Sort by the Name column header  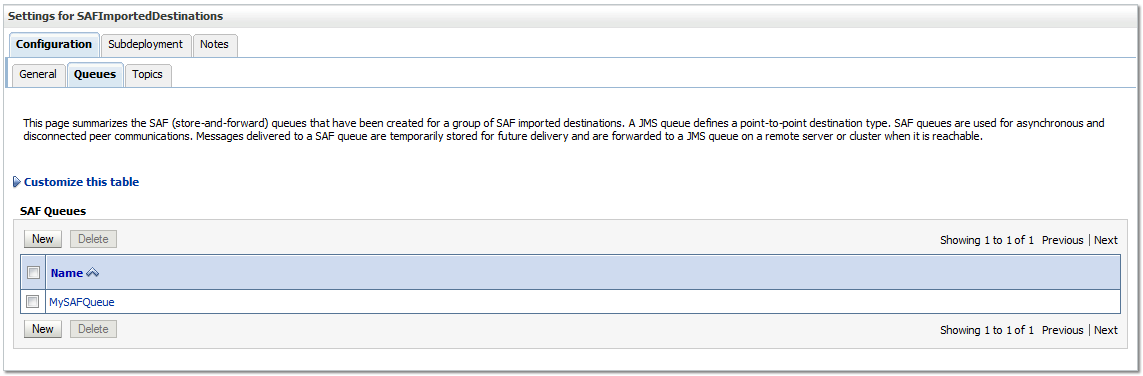[67, 273]
